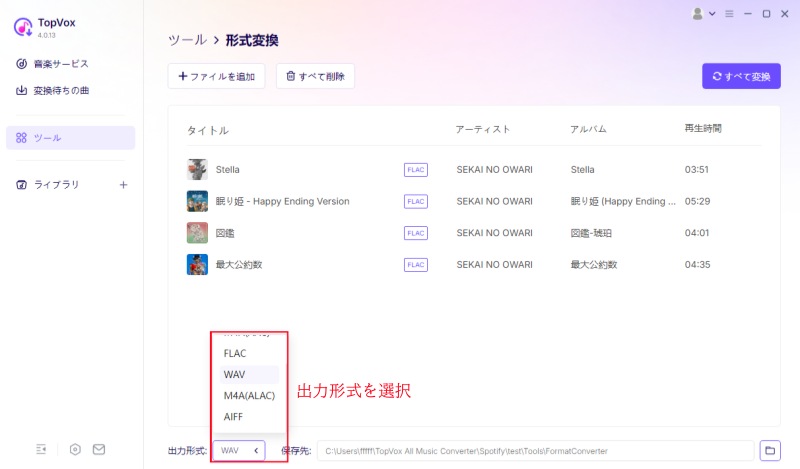
Task: Click artist SEKAI NO OWARI on the Stella row
Action: point(494,169)
